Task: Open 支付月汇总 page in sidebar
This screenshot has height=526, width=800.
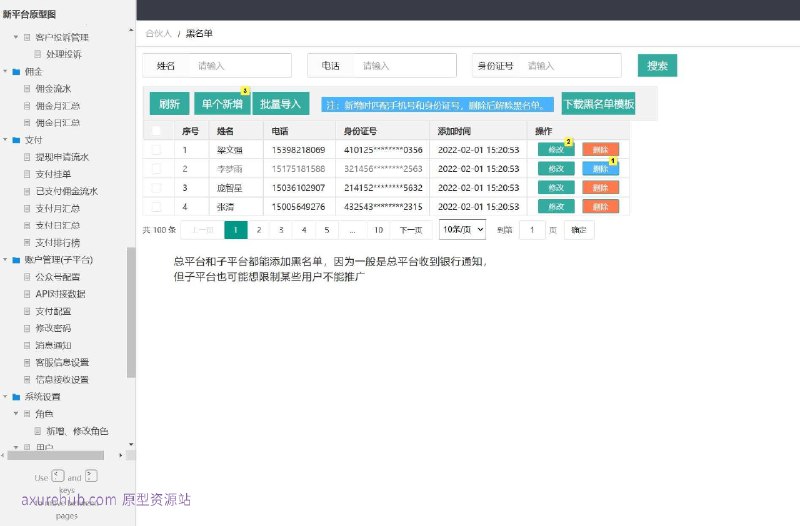Action: [58, 208]
